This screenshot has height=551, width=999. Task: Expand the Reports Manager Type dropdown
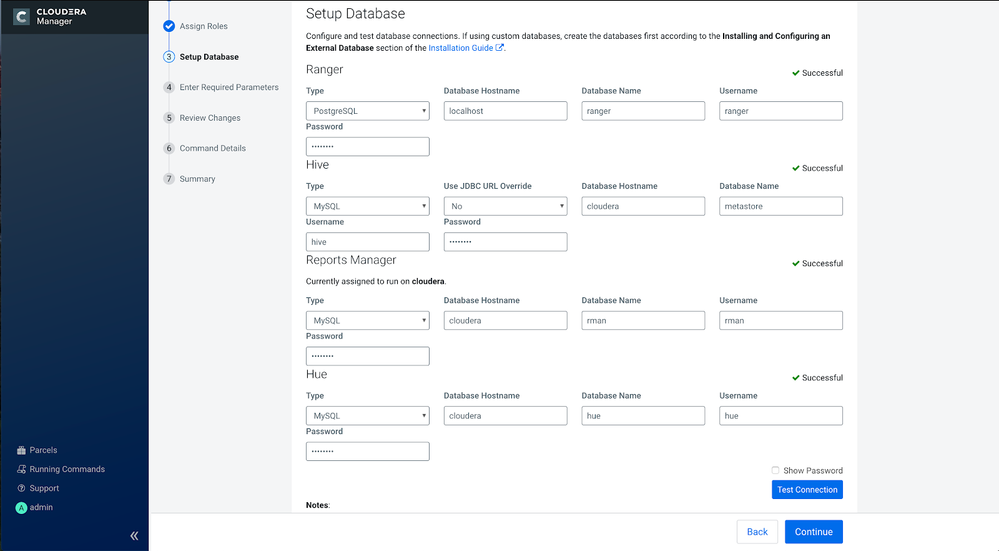368,320
